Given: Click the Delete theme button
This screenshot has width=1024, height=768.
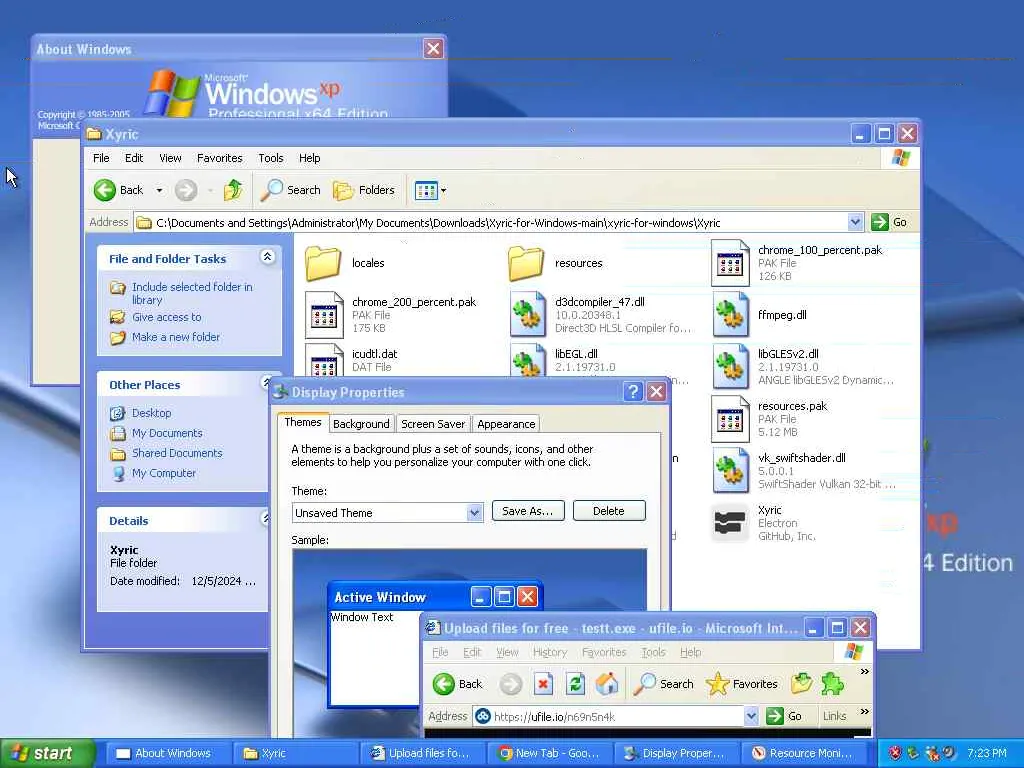Looking at the screenshot, I should click(609, 511).
